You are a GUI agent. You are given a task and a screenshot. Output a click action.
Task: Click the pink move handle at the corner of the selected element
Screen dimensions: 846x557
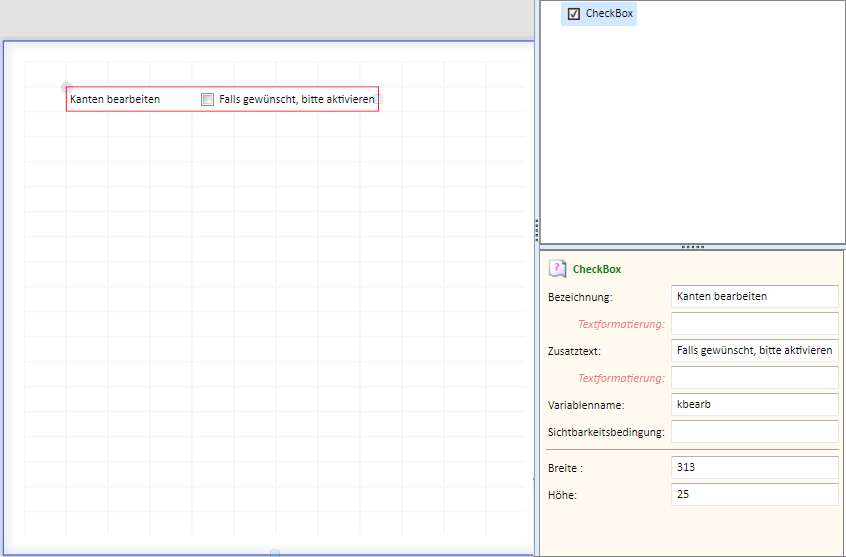click(x=66, y=87)
